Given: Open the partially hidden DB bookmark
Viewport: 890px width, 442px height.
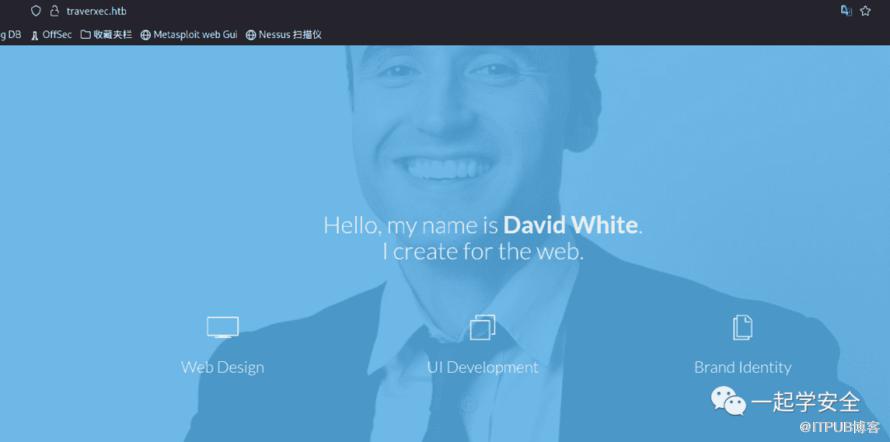Looking at the screenshot, I should coord(11,35).
